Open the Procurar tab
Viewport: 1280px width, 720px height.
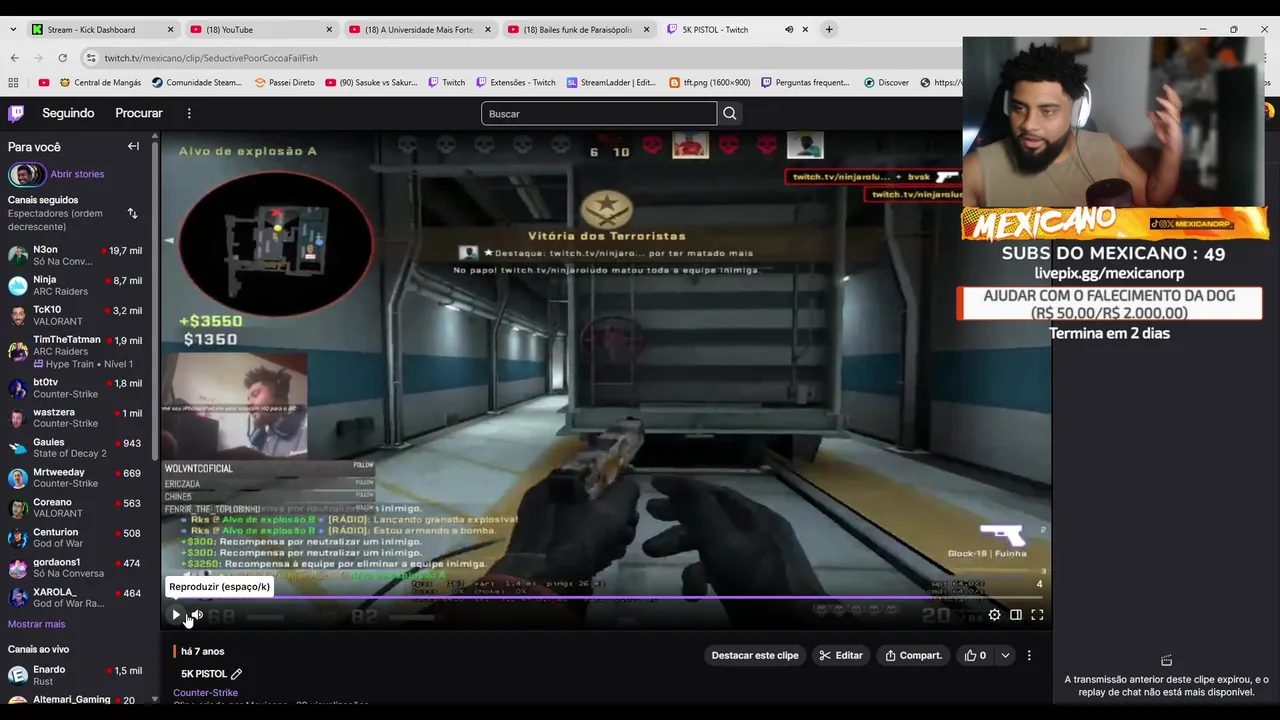139,113
